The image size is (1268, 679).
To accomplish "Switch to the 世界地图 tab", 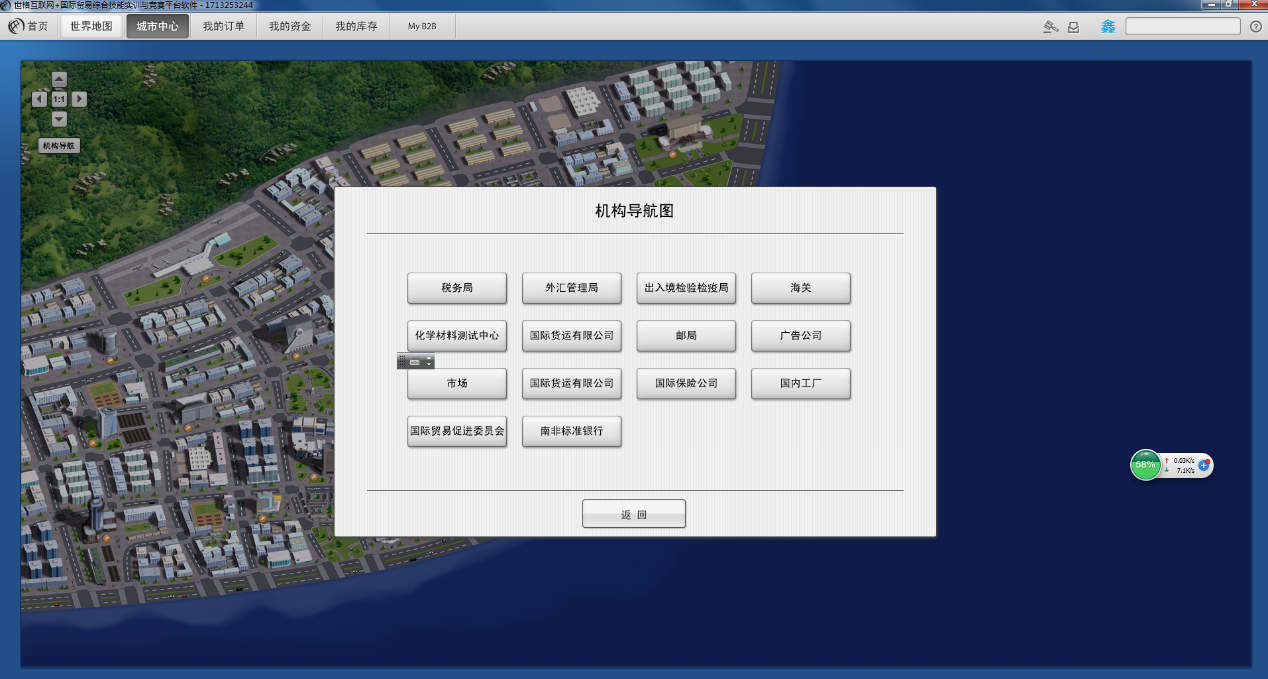I will (x=91, y=26).
